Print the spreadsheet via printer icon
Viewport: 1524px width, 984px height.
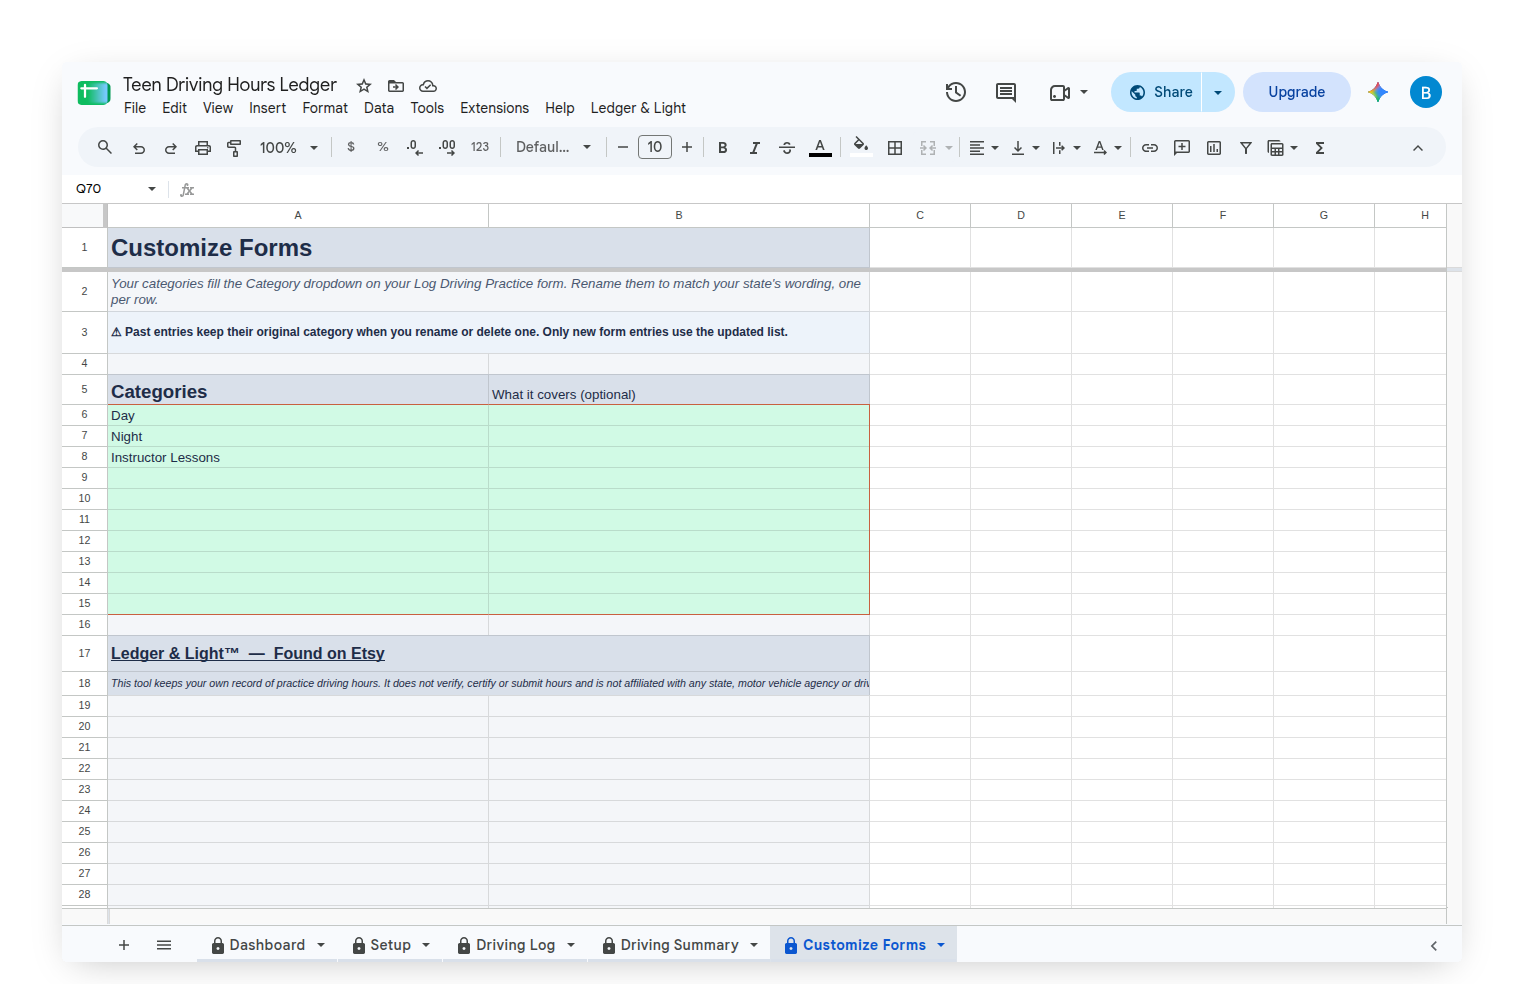(x=203, y=148)
